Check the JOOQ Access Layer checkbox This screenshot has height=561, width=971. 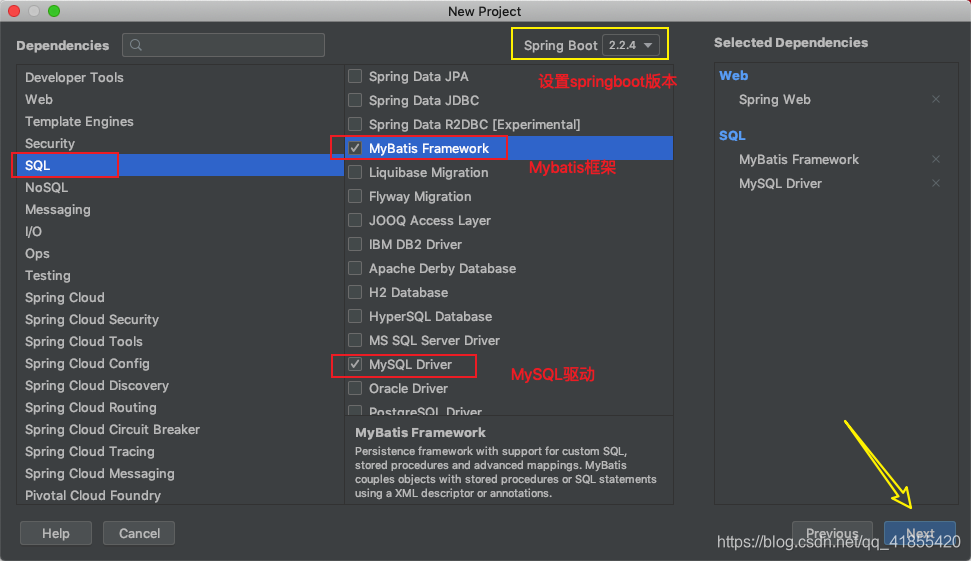tap(355, 220)
